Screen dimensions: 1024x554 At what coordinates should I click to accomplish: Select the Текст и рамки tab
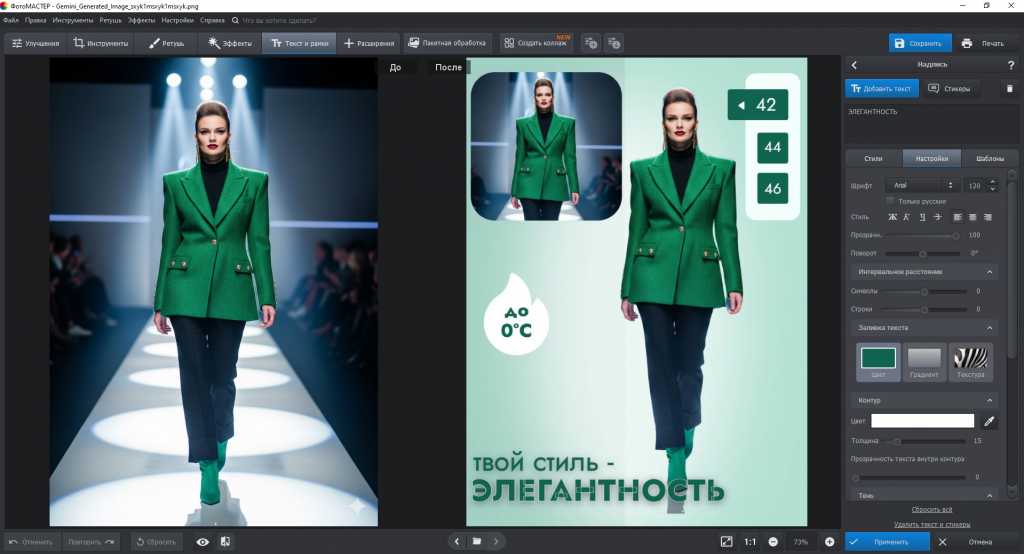[299, 43]
